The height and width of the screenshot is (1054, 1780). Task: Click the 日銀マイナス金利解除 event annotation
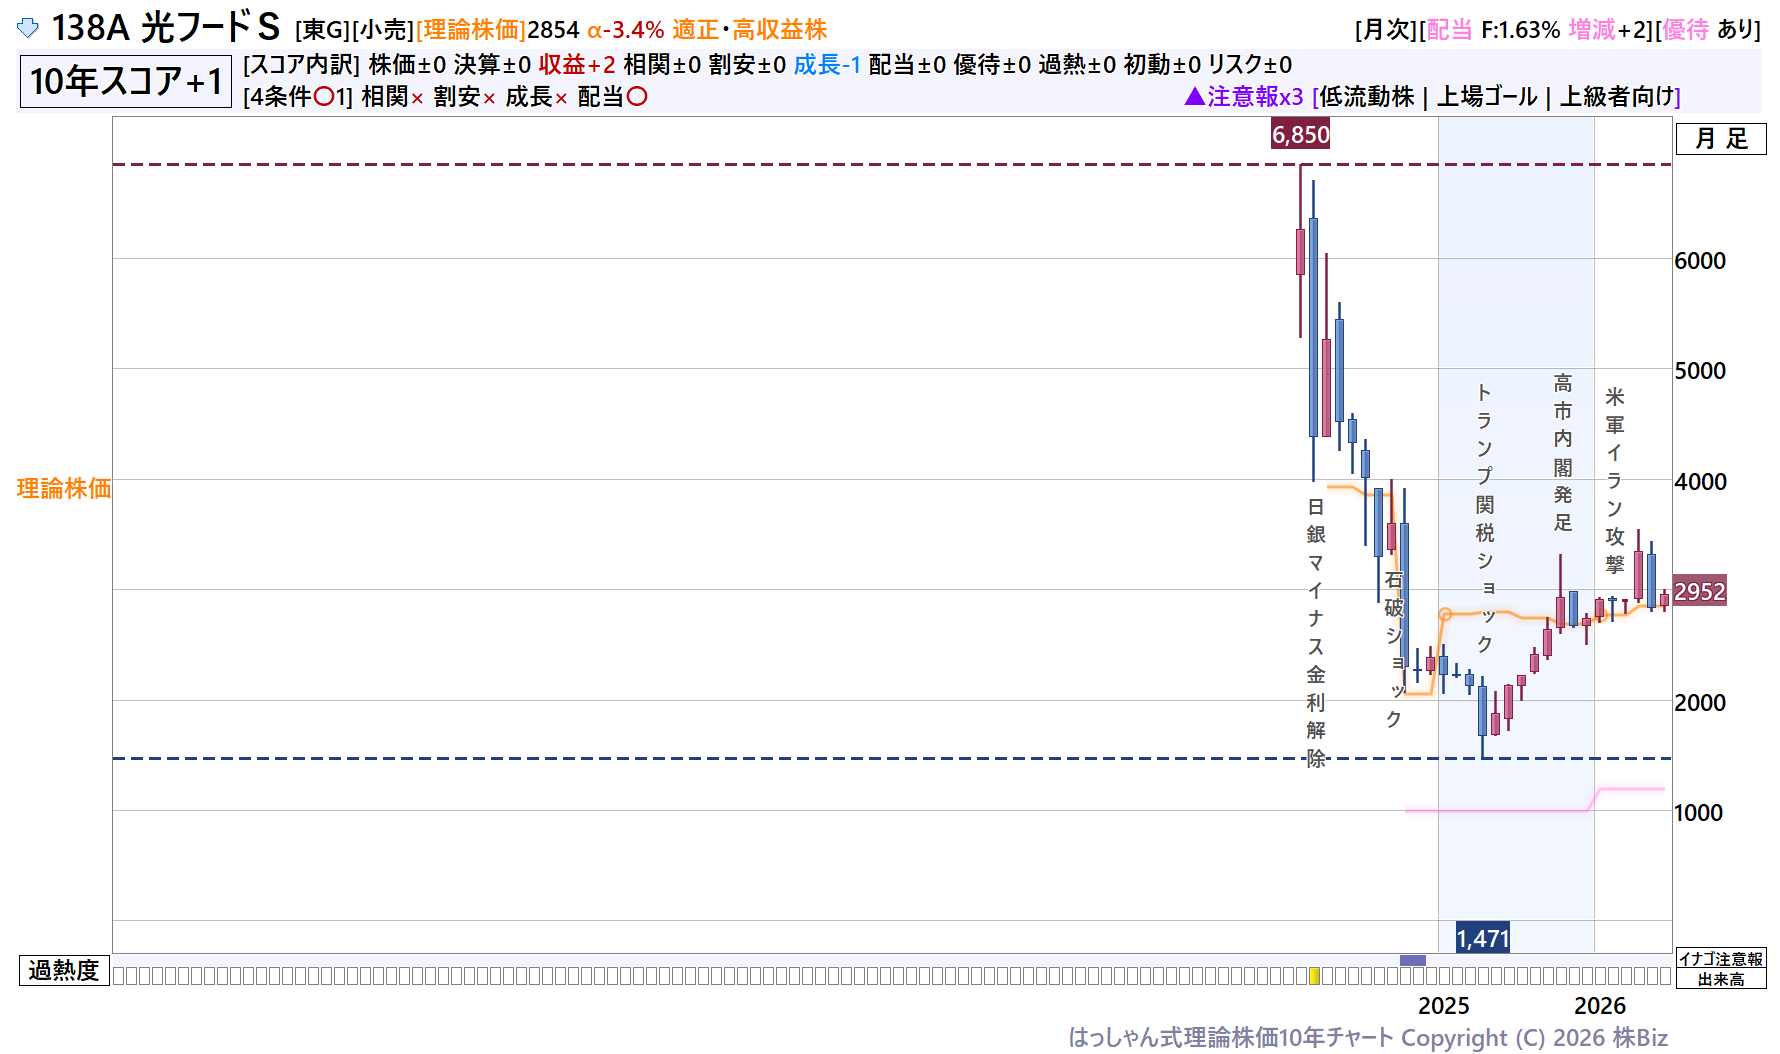pyautogui.click(x=1316, y=632)
